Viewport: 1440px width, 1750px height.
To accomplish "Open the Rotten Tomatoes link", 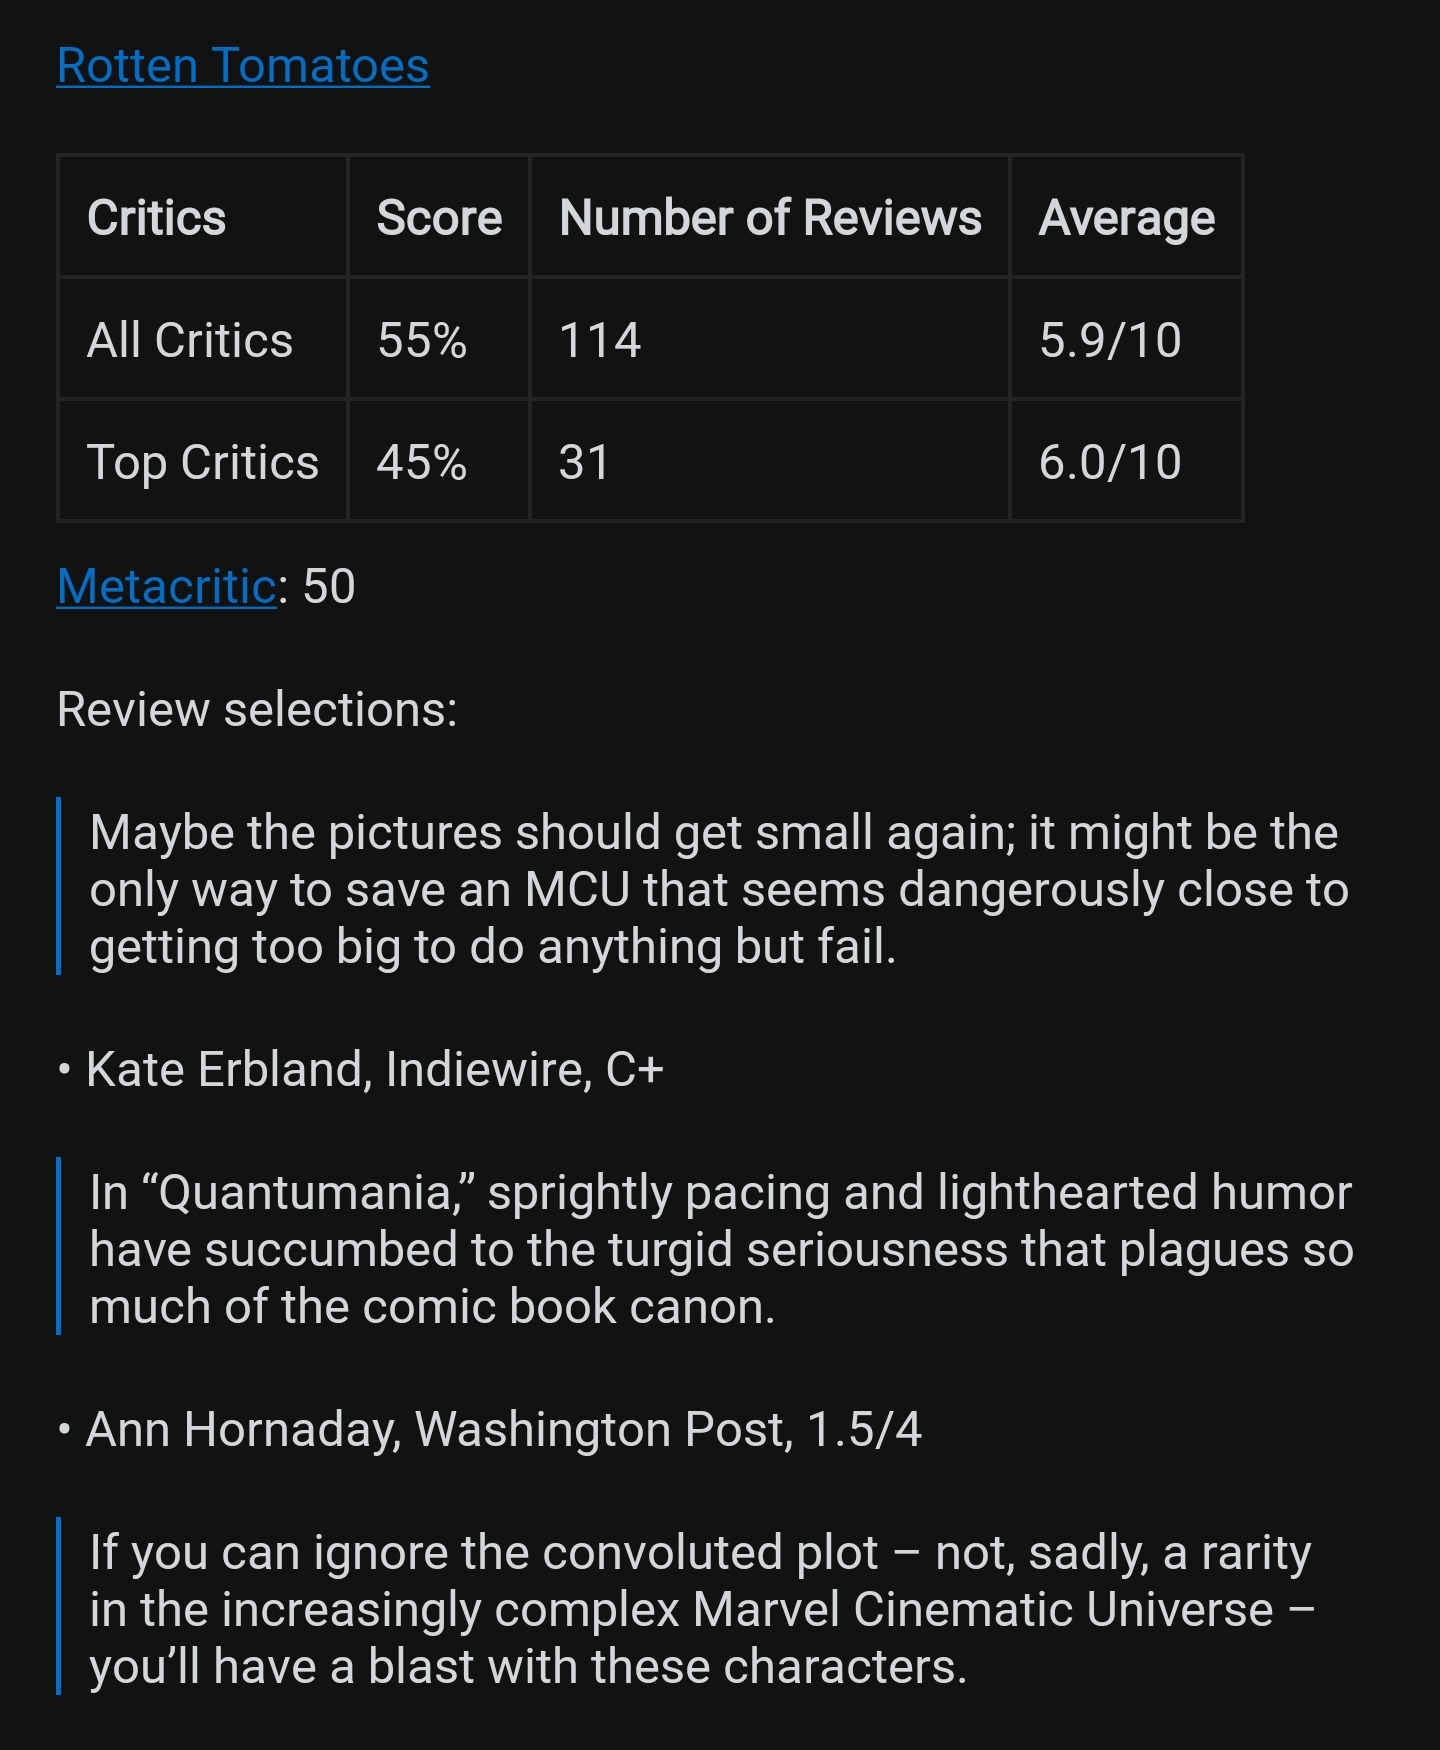I will tap(243, 66).
